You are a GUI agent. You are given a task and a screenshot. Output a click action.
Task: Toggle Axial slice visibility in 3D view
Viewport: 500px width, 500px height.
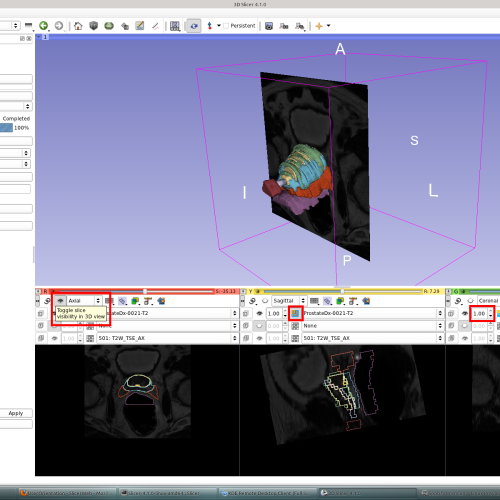pos(60,301)
